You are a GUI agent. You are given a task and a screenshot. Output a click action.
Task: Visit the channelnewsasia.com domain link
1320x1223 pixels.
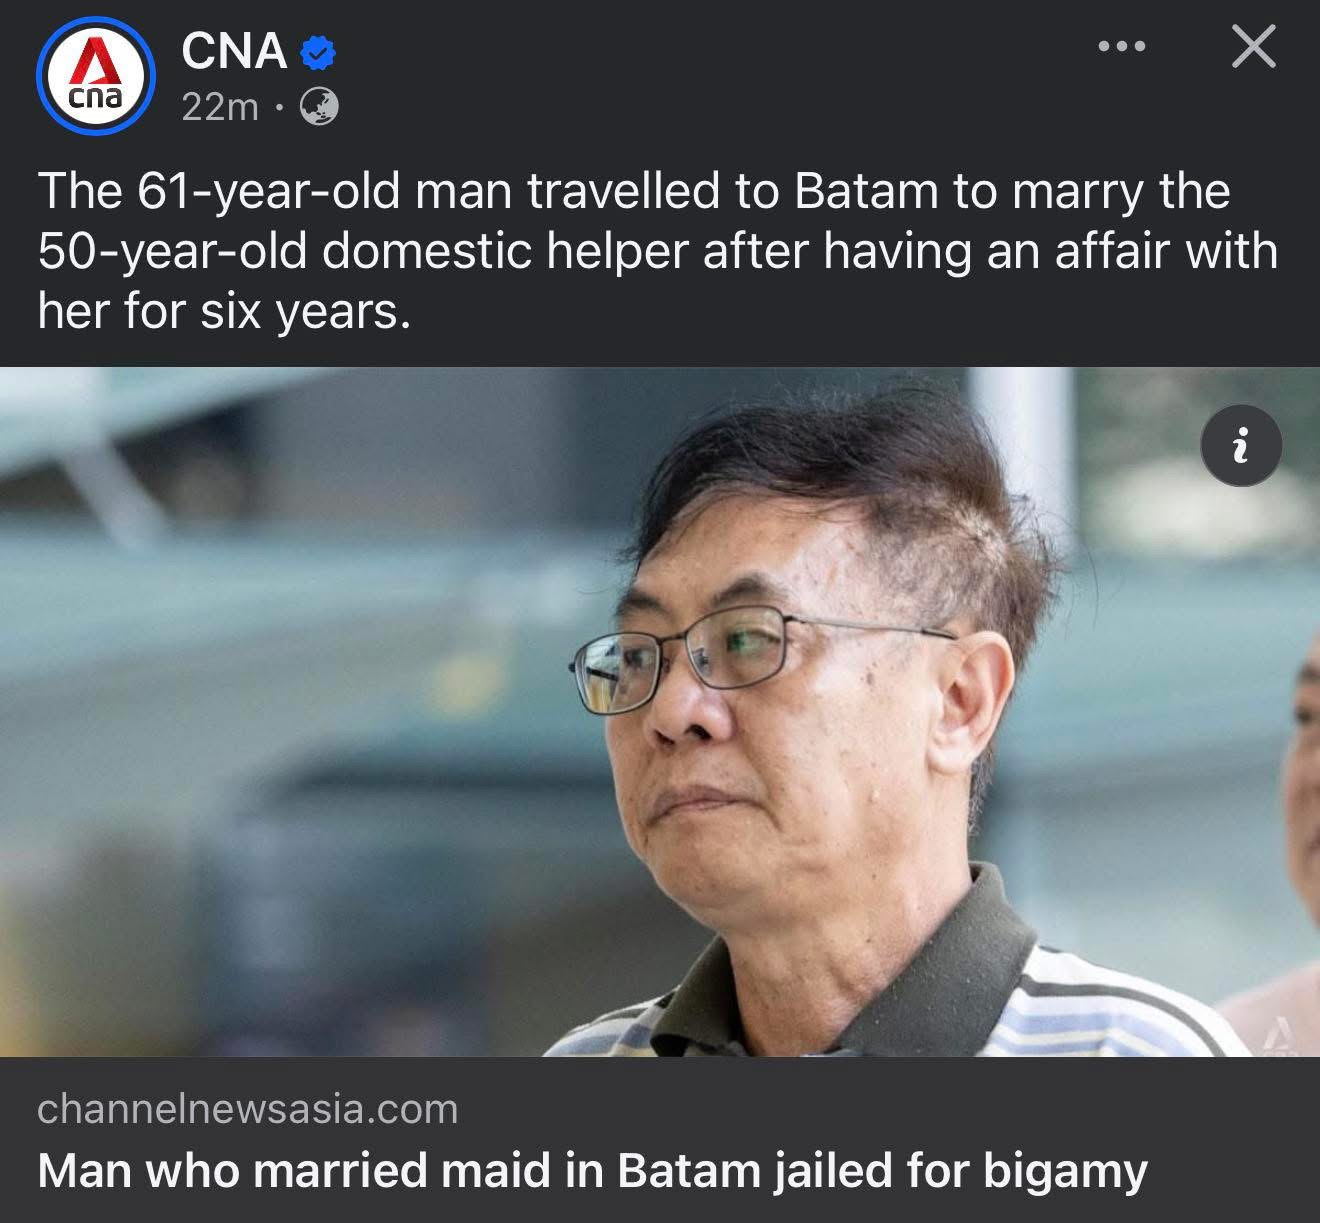click(247, 1109)
